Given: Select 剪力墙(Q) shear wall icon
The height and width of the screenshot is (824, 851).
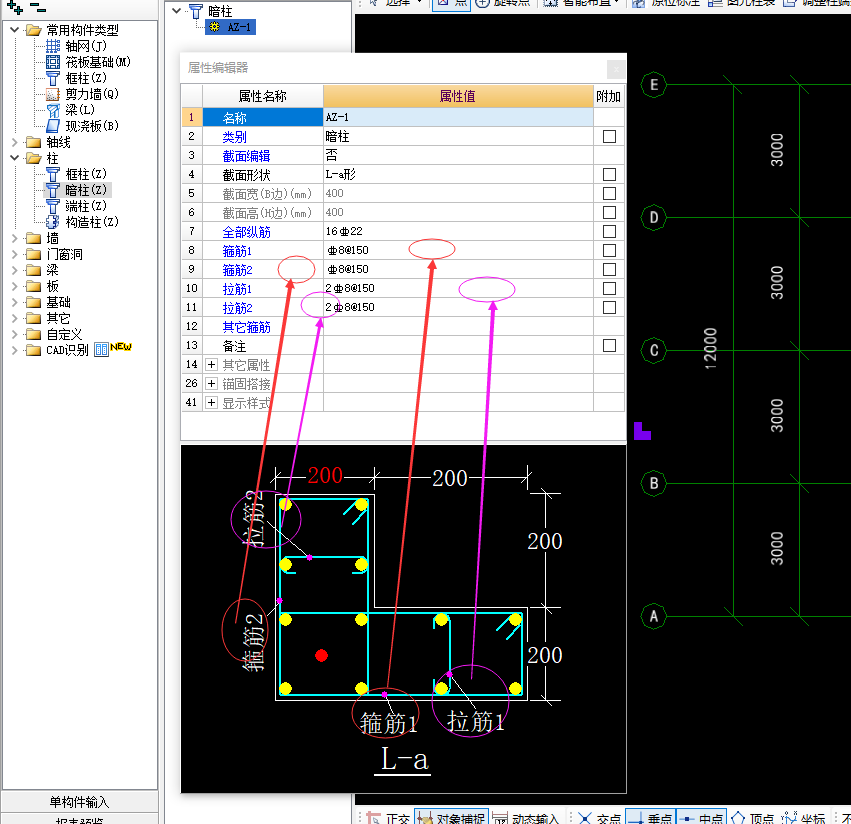Looking at the screenshot, I should tap(53, 94).
